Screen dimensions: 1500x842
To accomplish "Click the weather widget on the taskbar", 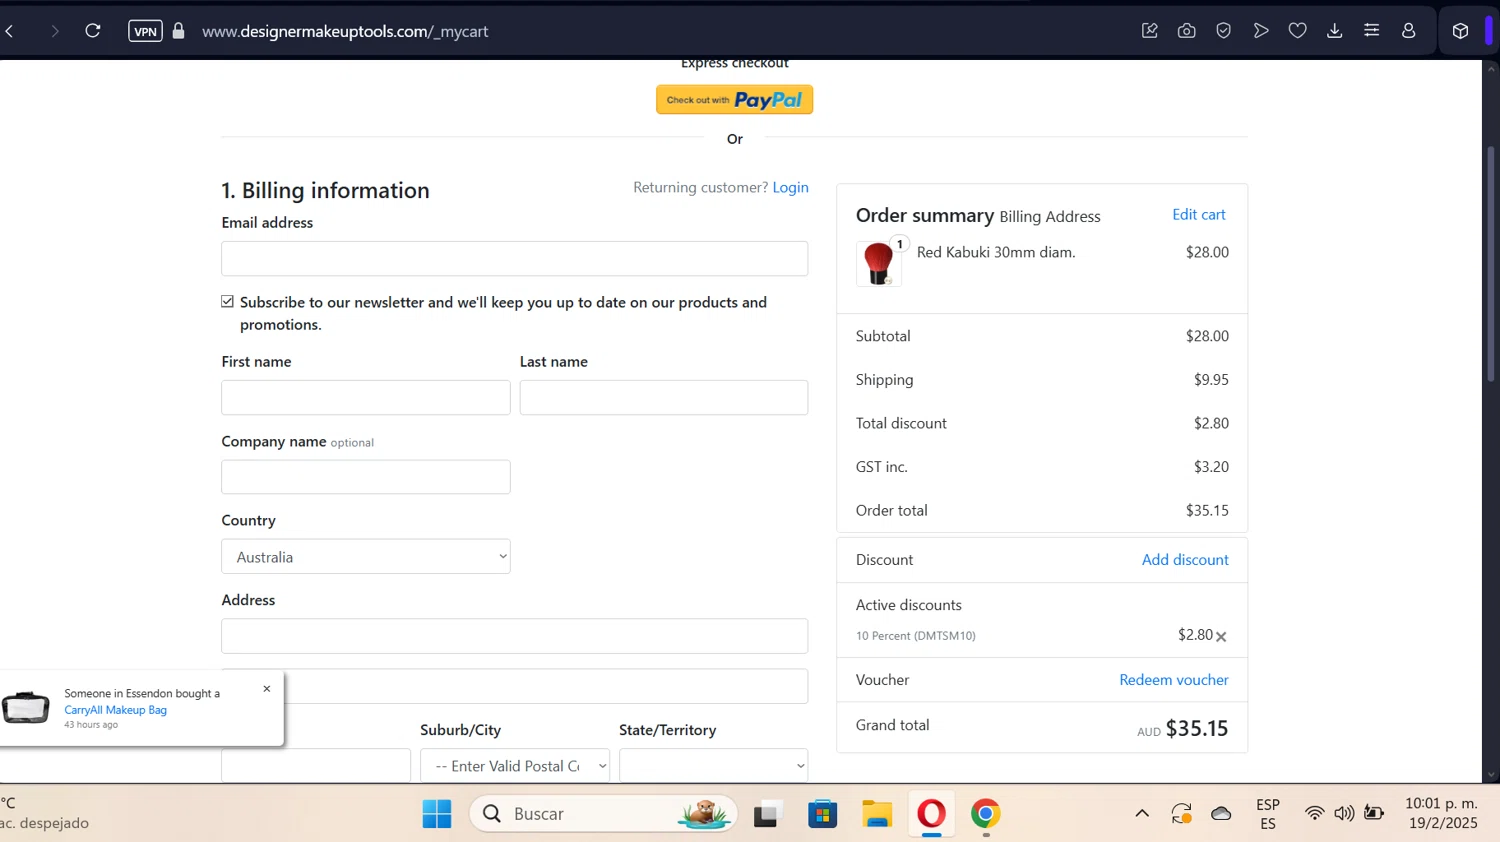I will (45, 813).
